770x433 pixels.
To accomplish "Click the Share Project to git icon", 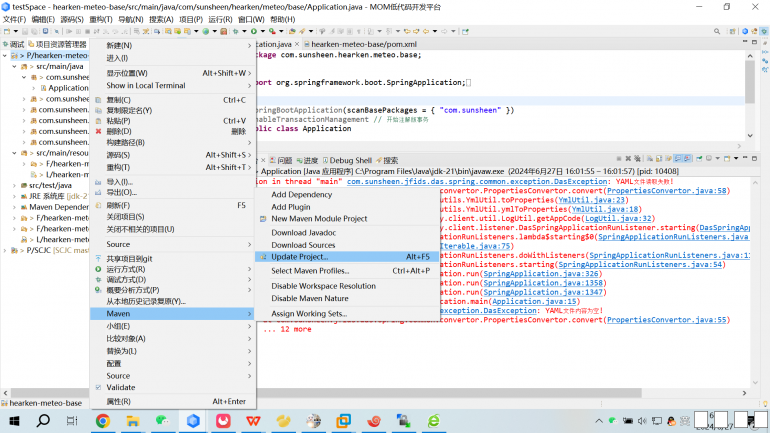I will pos(99,258).
